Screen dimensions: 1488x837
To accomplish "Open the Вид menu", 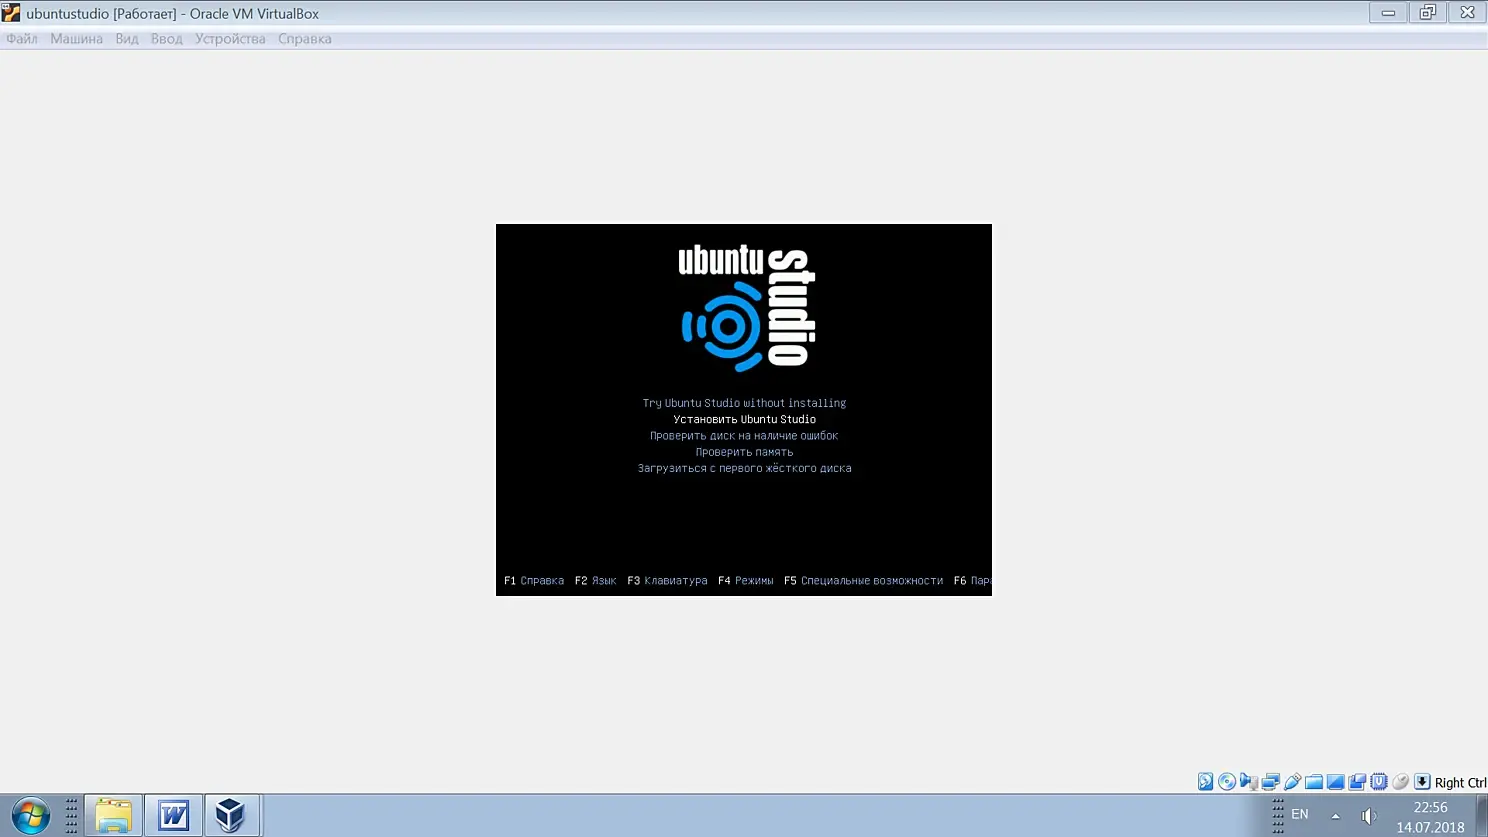I will (127, 39).
